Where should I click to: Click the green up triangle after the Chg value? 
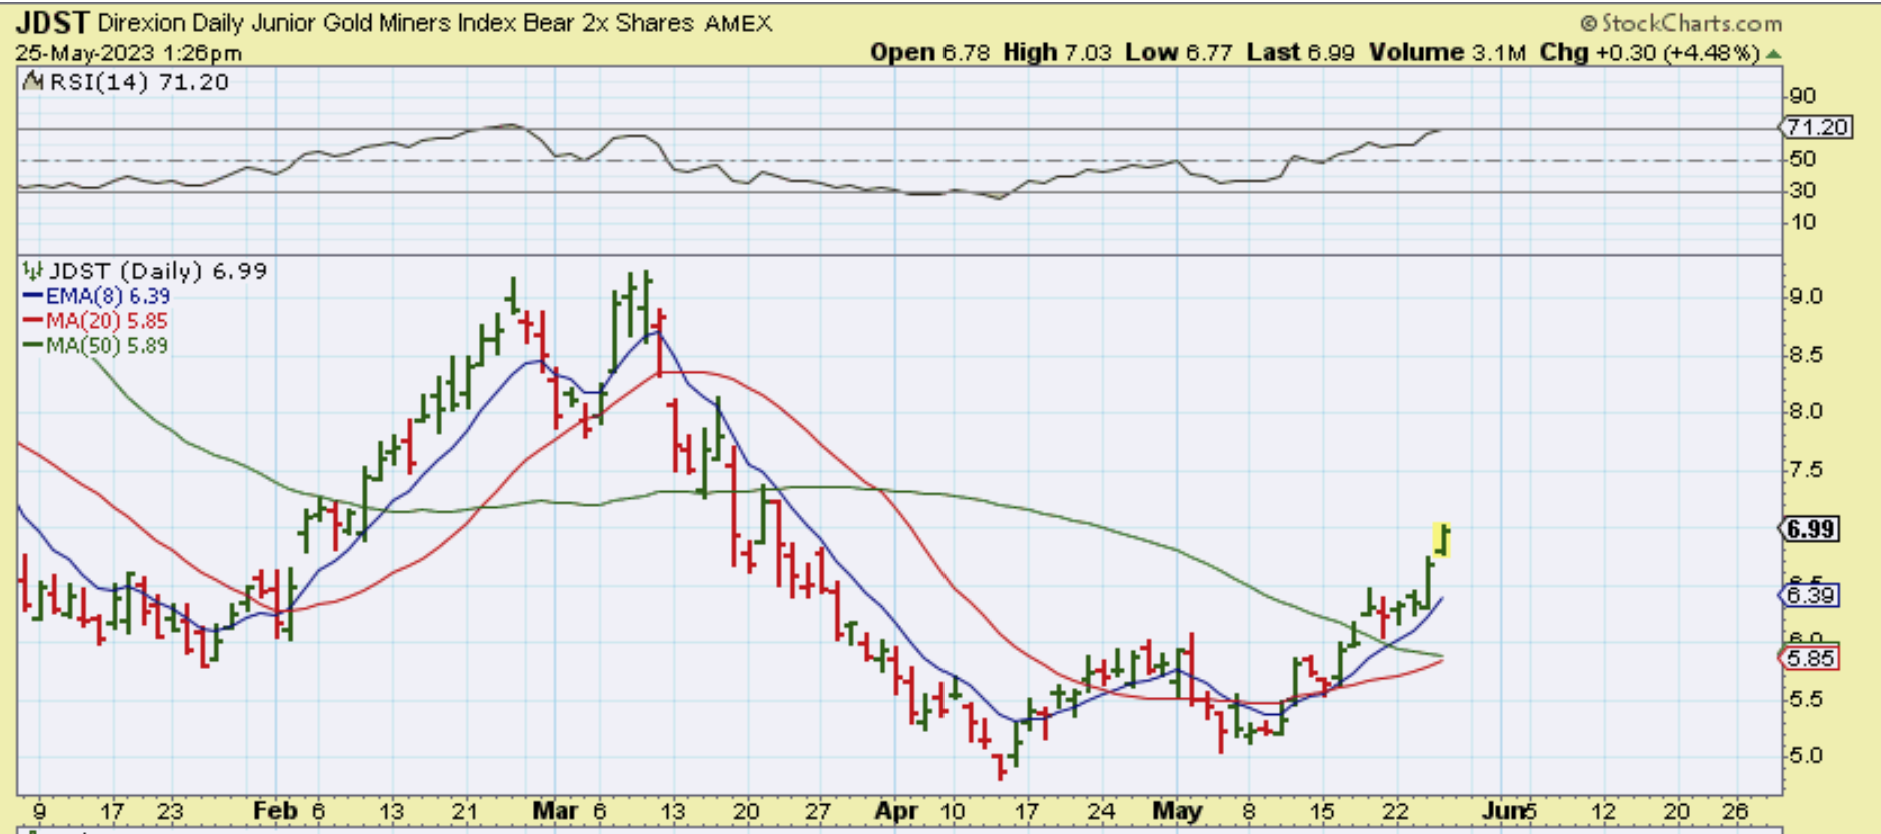coord(1774,53)
